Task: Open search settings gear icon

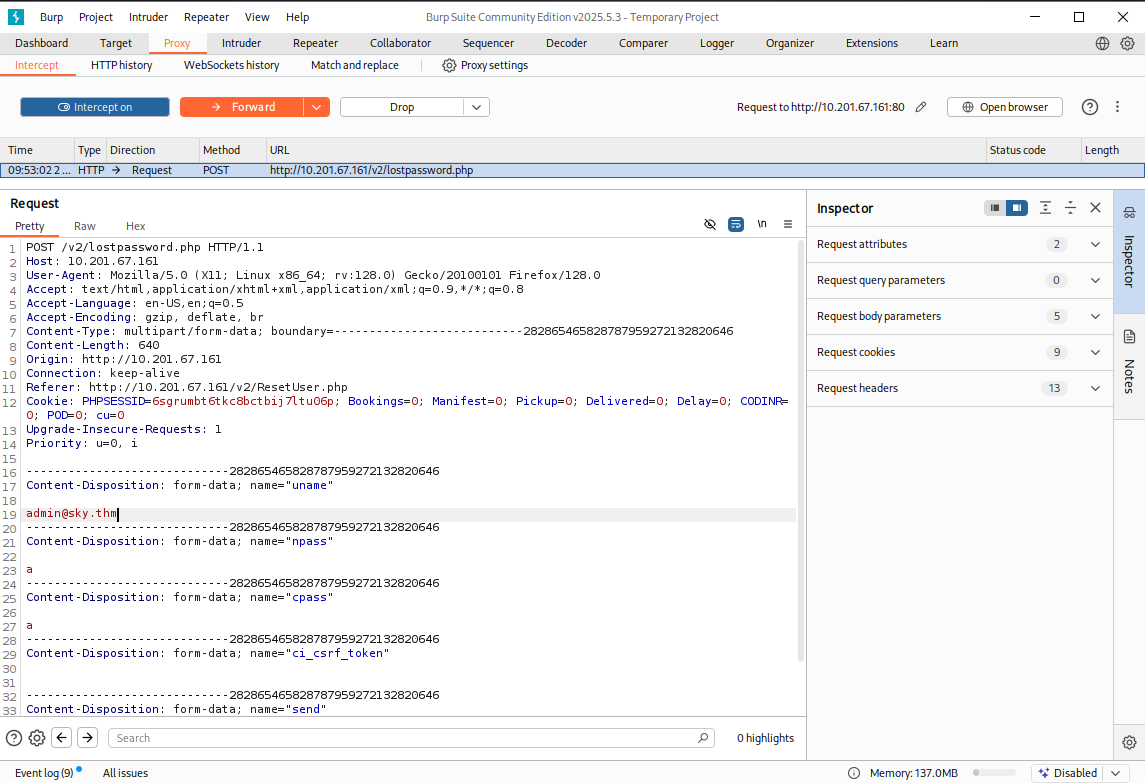Action: point(37,738)
